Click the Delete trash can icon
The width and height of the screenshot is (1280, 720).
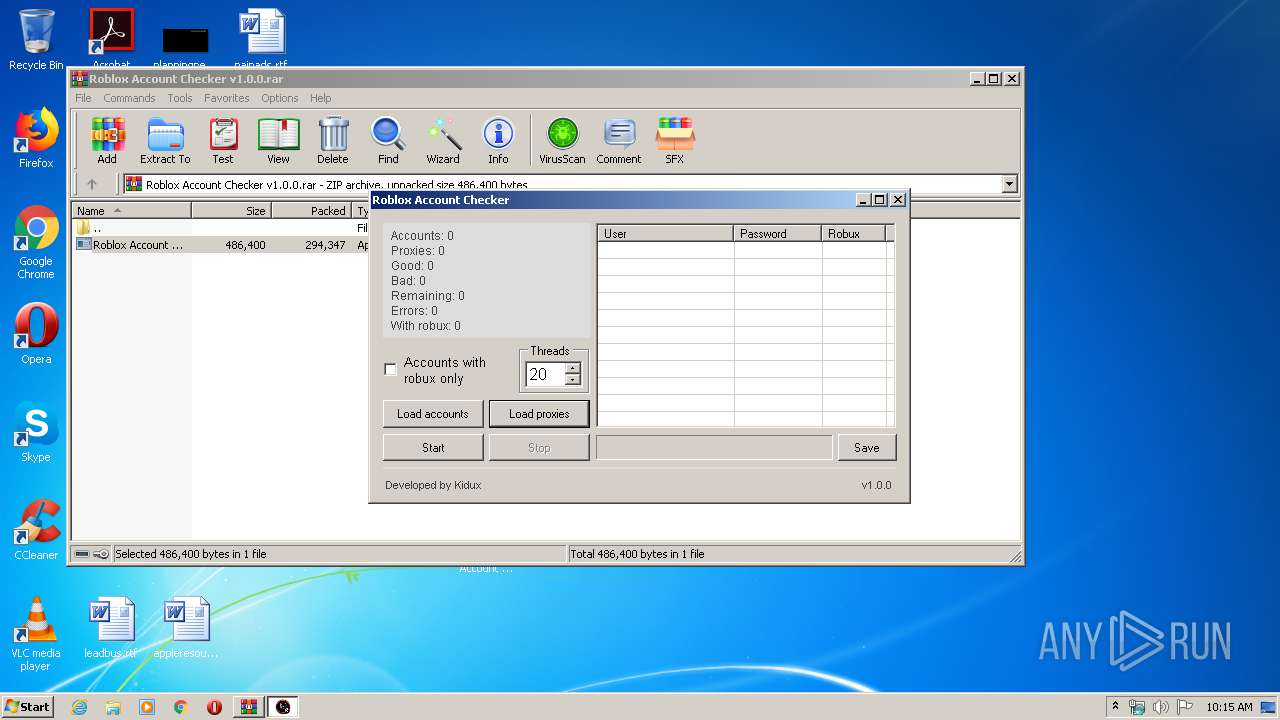coord(333,141)
